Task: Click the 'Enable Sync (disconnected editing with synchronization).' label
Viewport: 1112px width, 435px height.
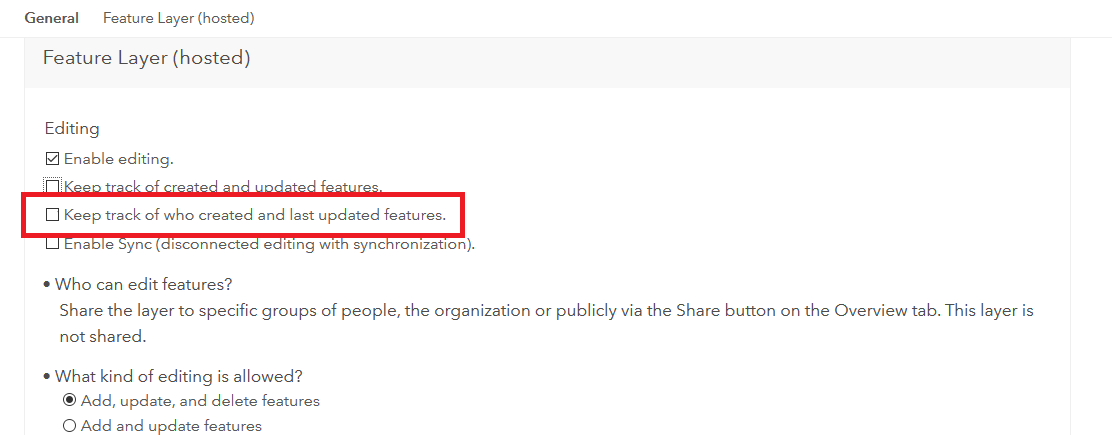Action: [x=269, y=244]
